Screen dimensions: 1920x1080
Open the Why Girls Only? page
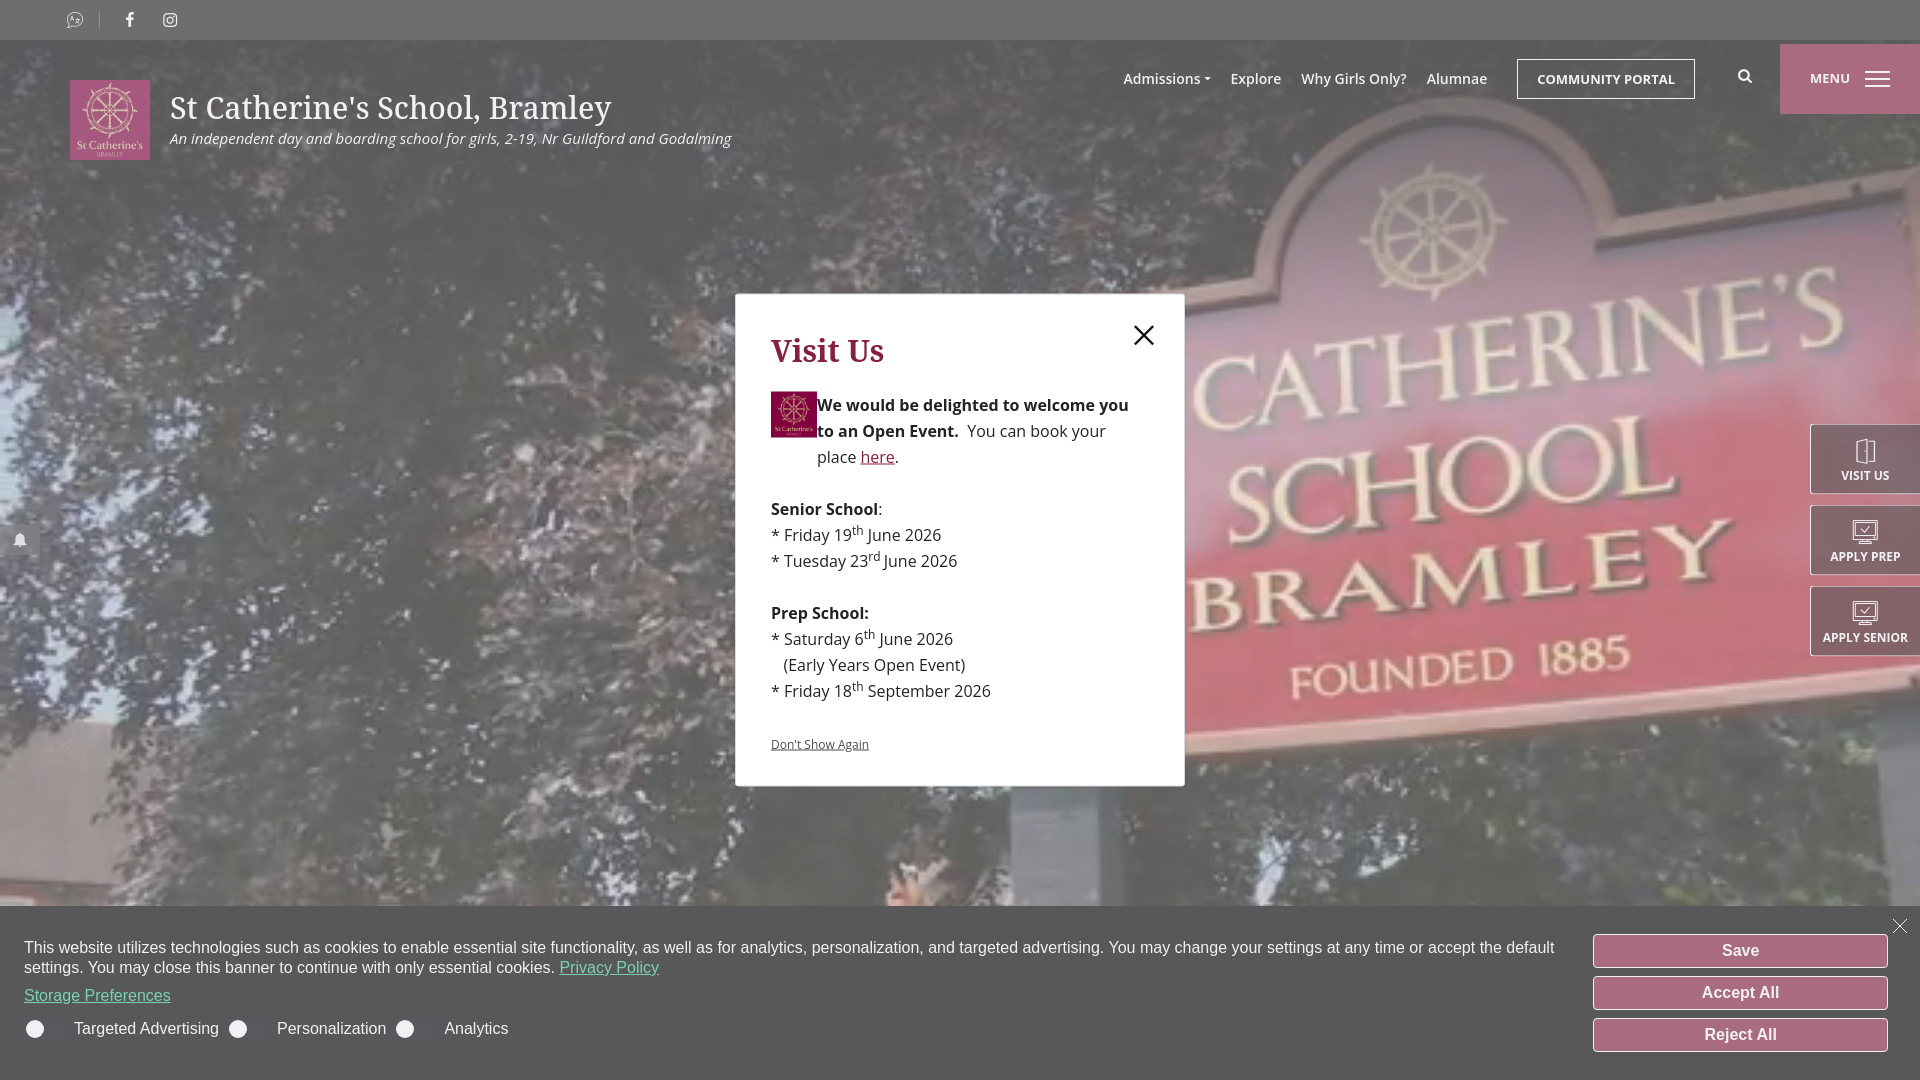(1353, 79)
